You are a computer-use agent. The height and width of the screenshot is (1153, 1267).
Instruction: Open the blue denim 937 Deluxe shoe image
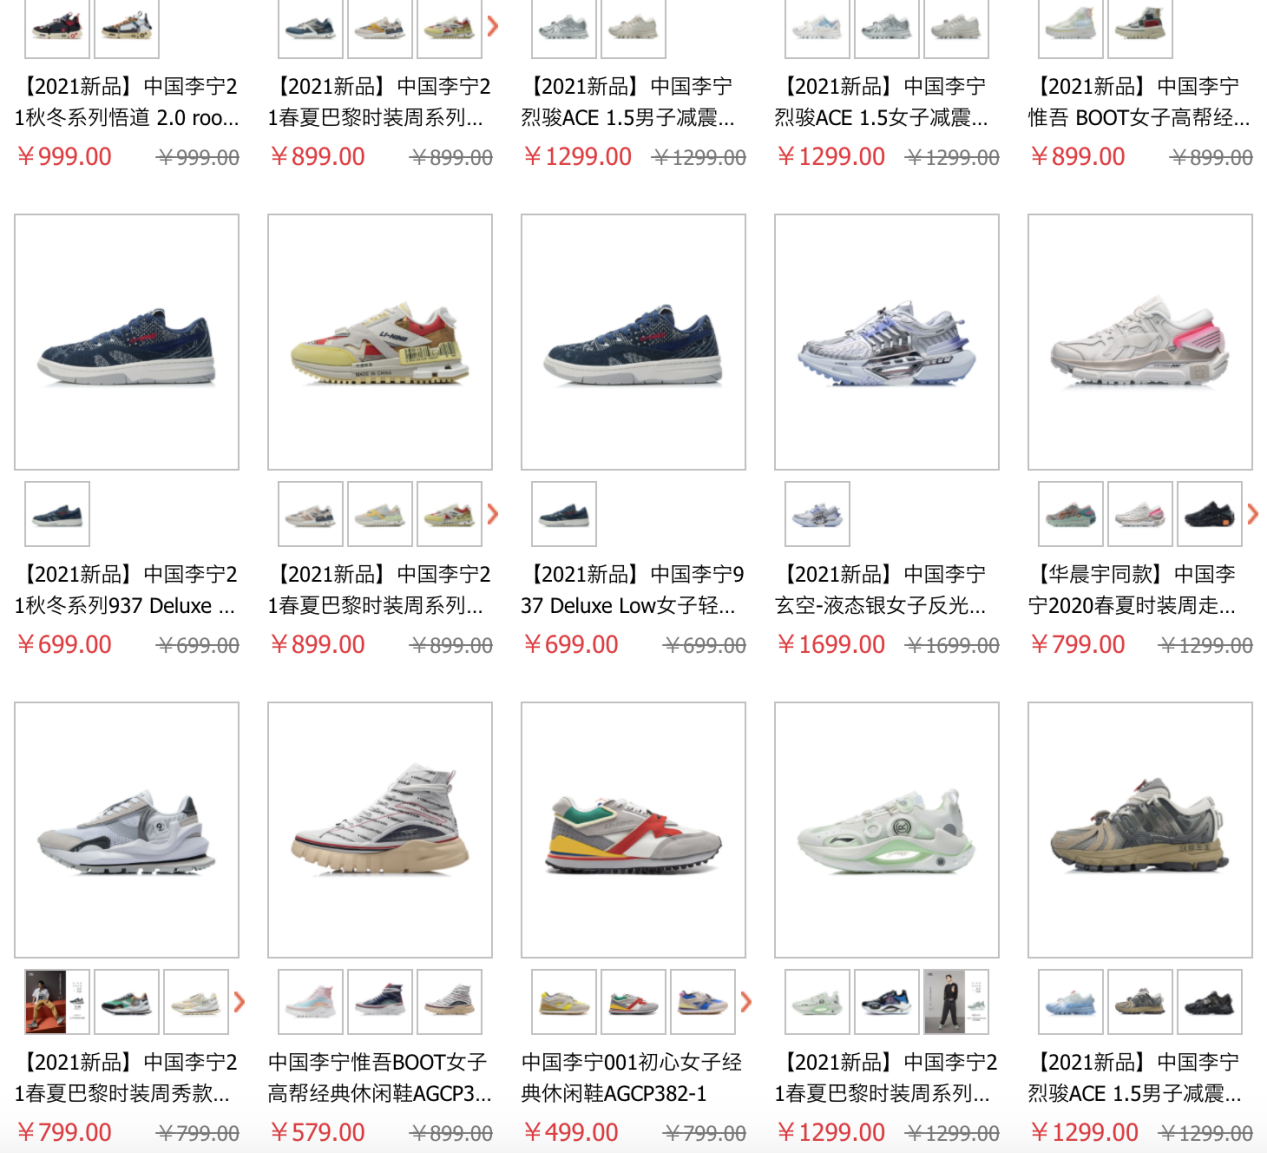pos(127,342)
